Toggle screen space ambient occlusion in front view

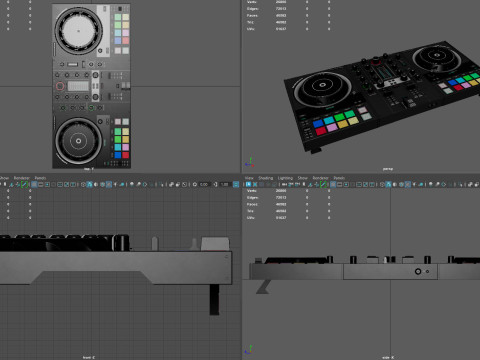(x=132, y=184)
